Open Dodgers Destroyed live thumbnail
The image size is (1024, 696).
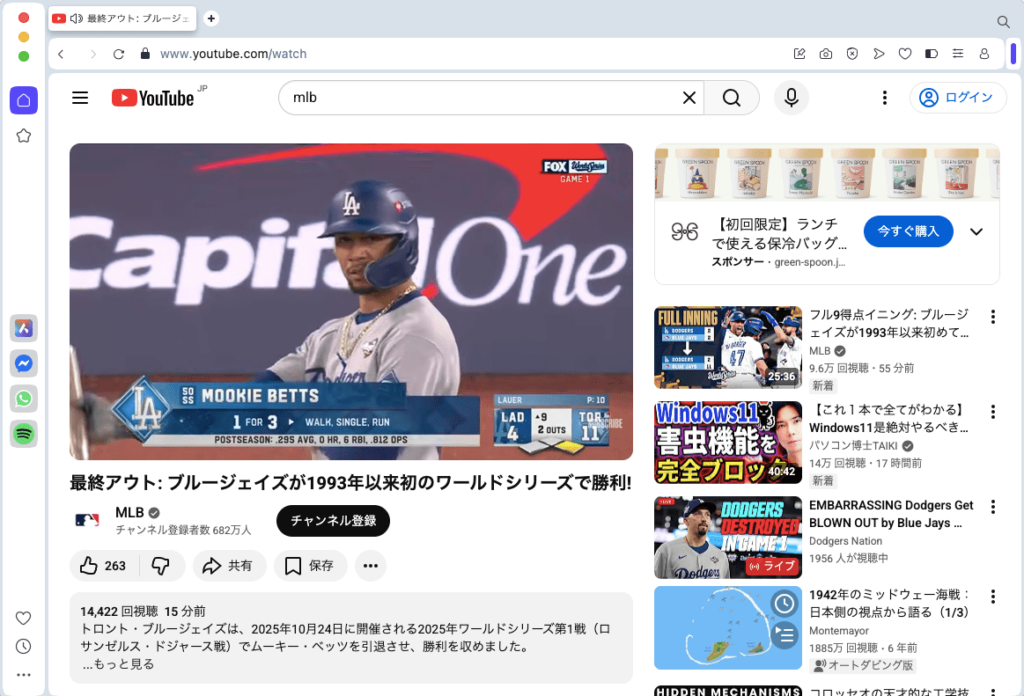728,537
